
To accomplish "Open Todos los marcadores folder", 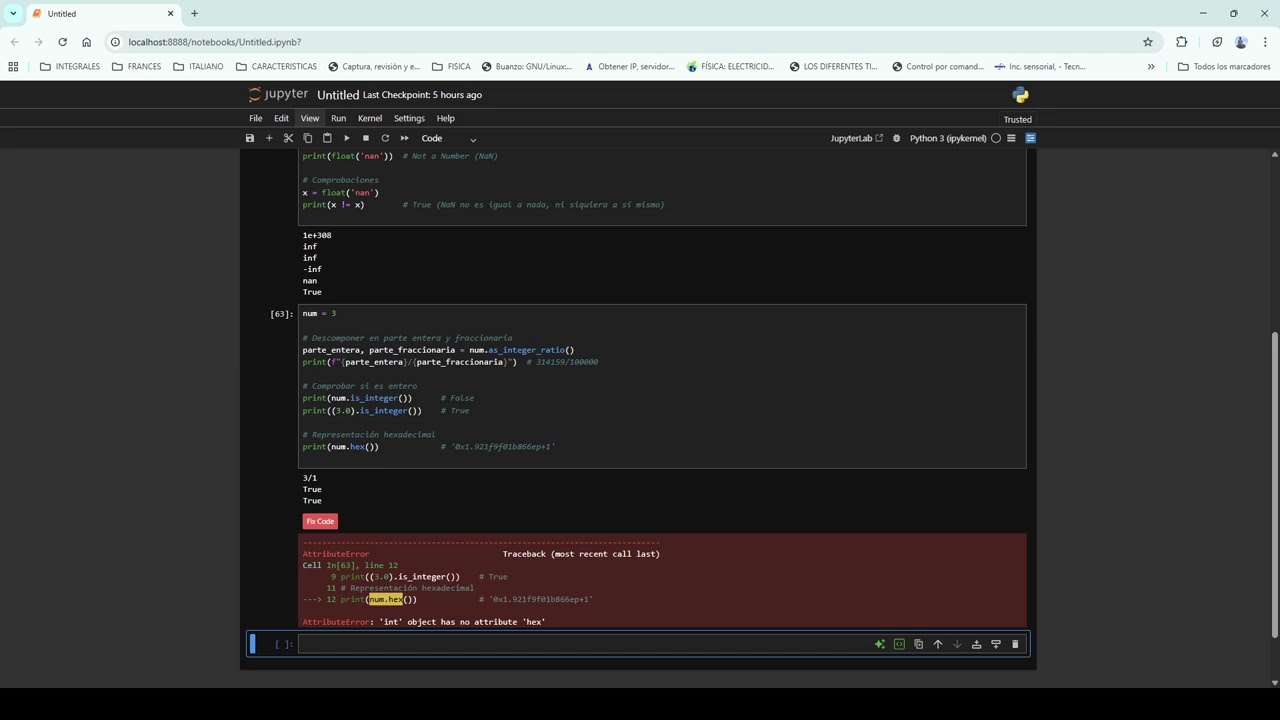I will pos(1223,67).
